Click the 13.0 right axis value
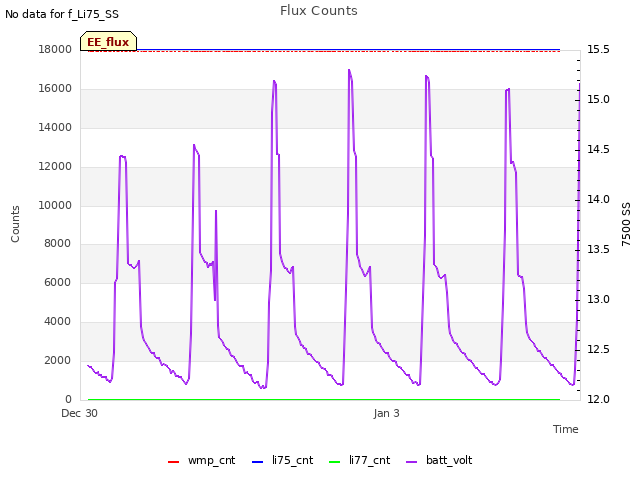640x480 pixels. [598, 300]
